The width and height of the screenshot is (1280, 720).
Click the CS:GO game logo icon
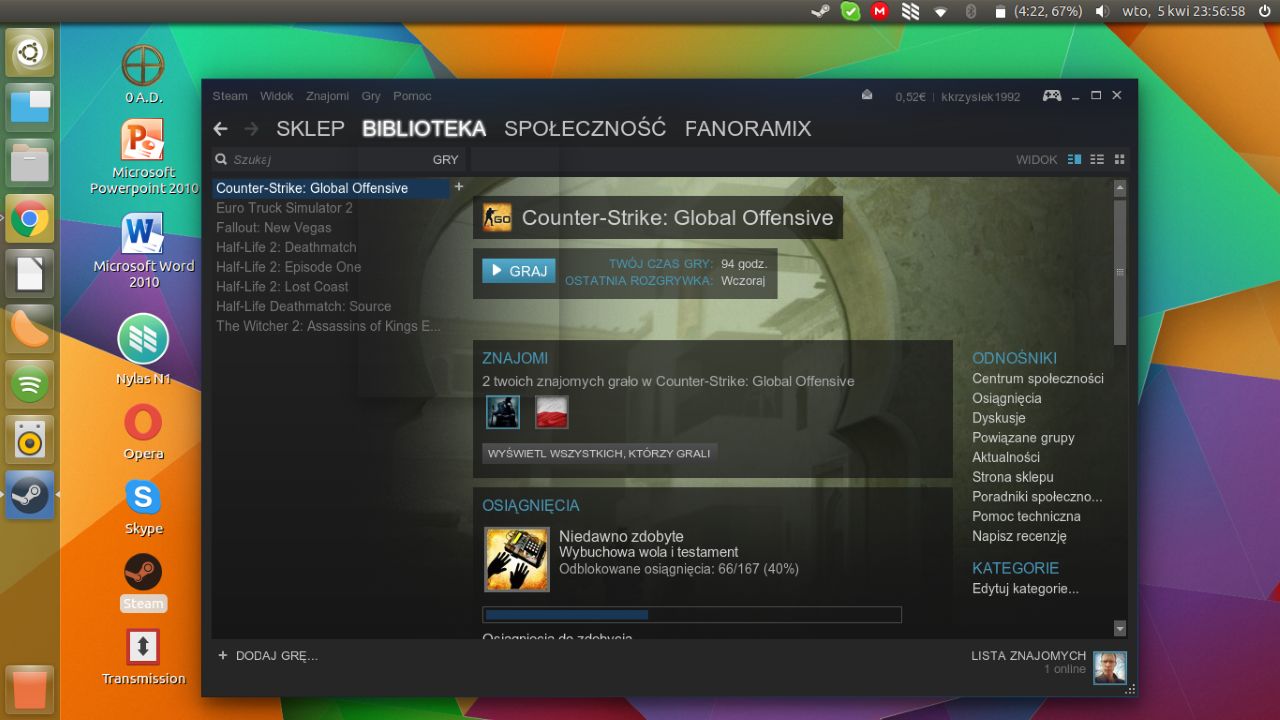pyautogui.click(x=497, y=218)
